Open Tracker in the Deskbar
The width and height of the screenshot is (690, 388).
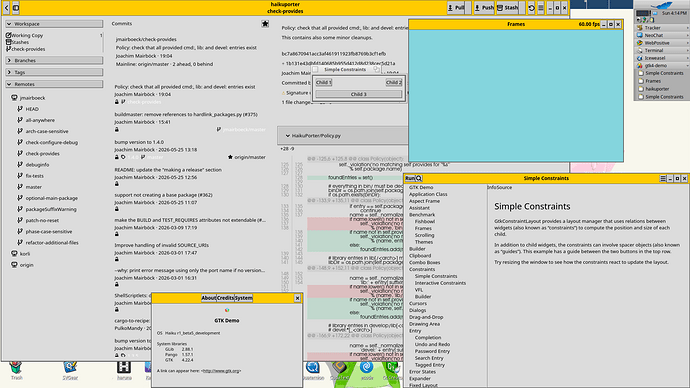662,28
